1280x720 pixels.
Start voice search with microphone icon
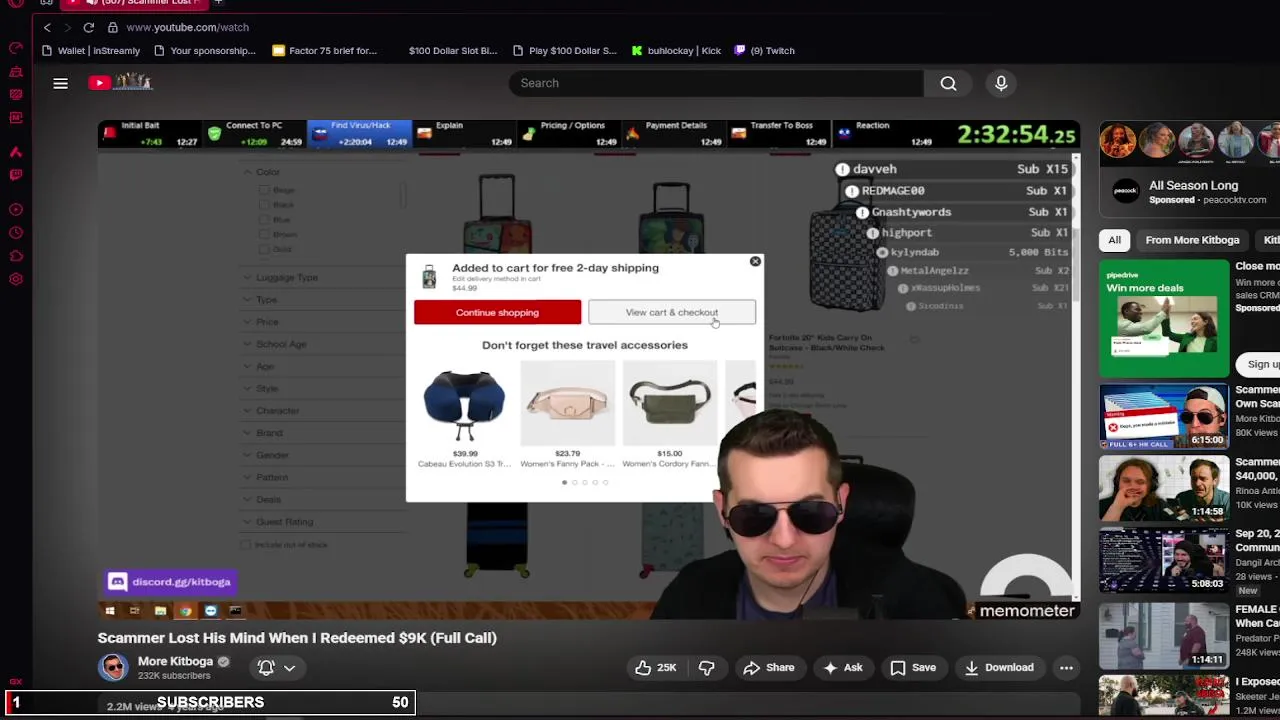[x=1001, y=83]
